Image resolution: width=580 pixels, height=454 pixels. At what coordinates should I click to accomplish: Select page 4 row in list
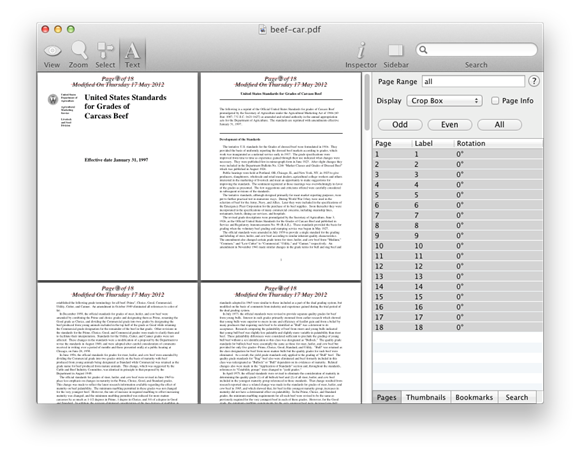point(458,185)
